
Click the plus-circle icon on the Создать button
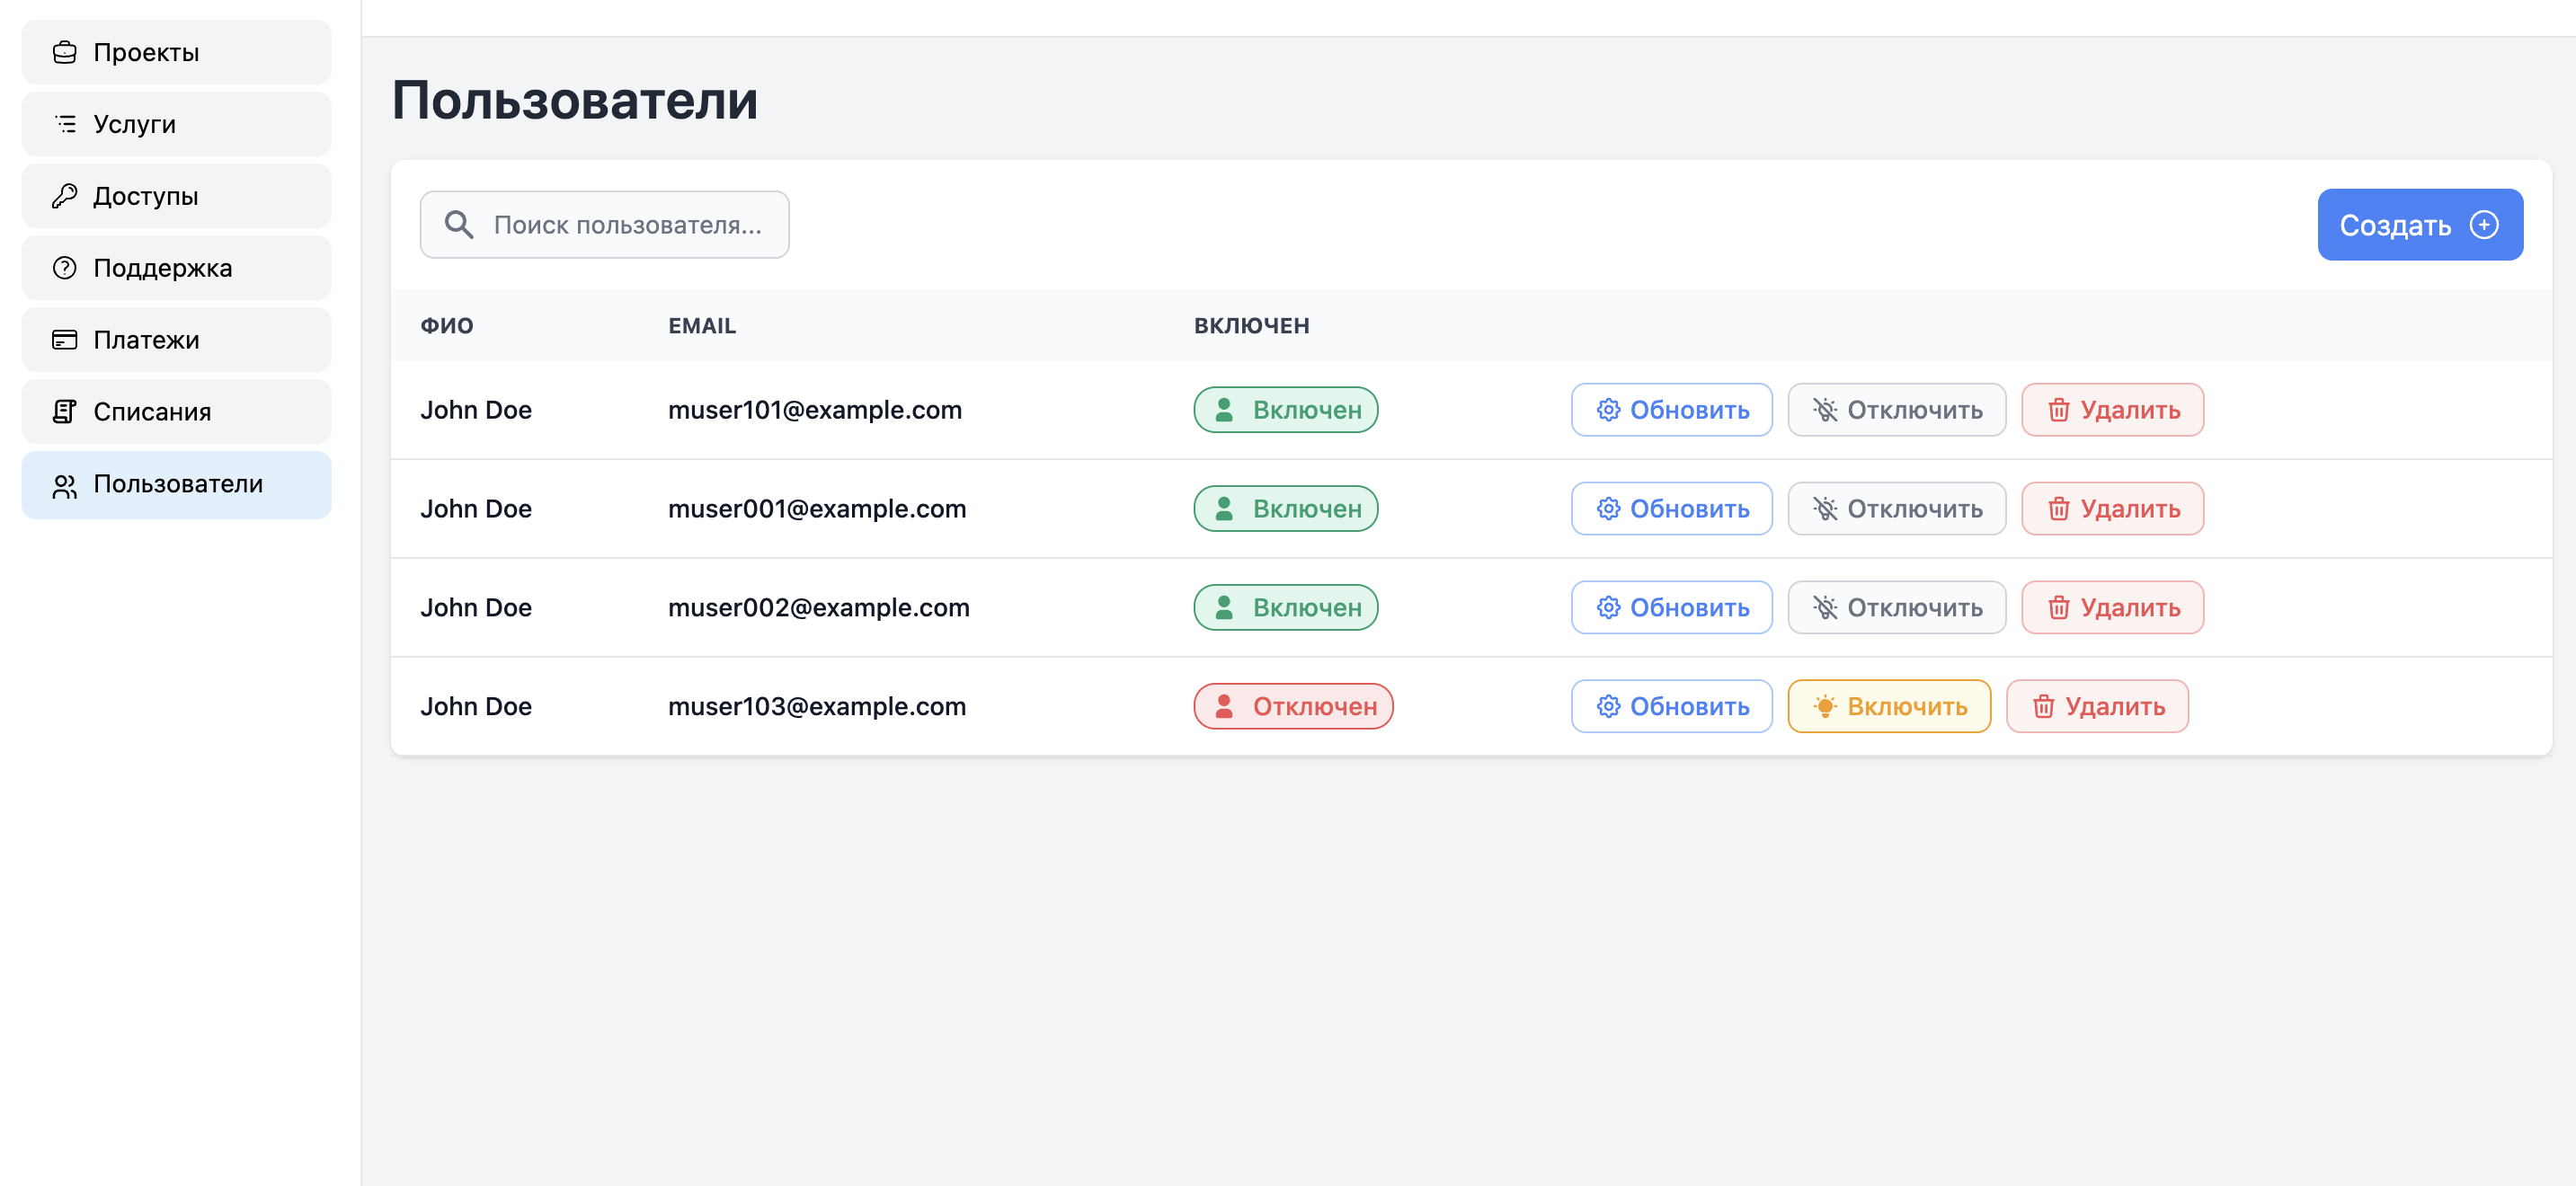click(2484, 225)
